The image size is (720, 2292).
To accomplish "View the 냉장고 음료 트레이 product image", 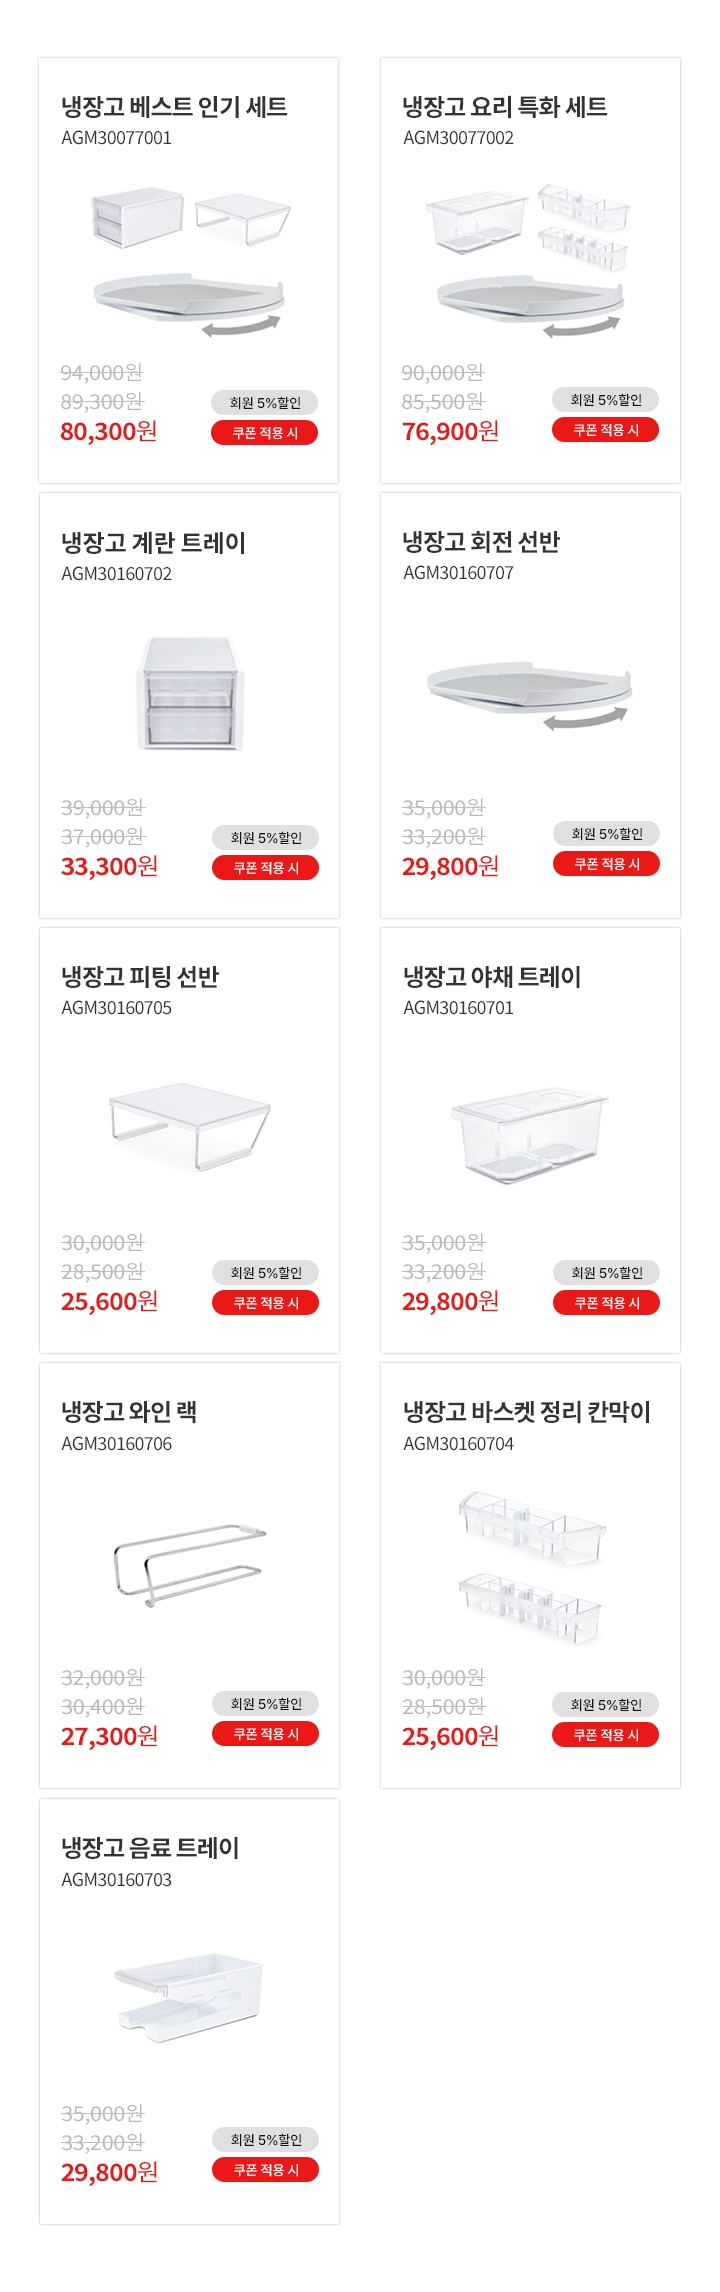I will [x=189, y=1996].
